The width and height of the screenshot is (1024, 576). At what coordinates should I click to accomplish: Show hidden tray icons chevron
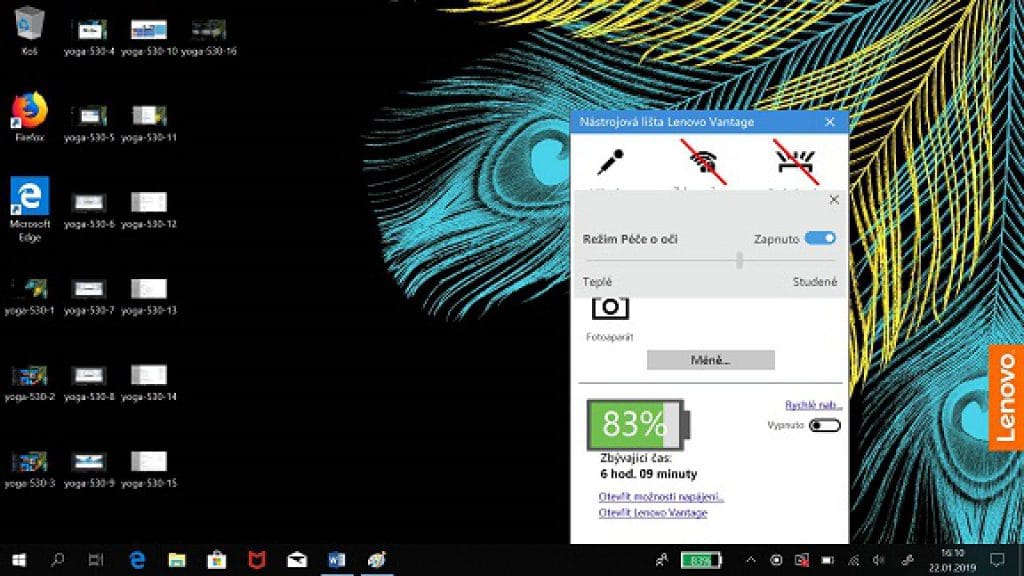coord(750,560)
